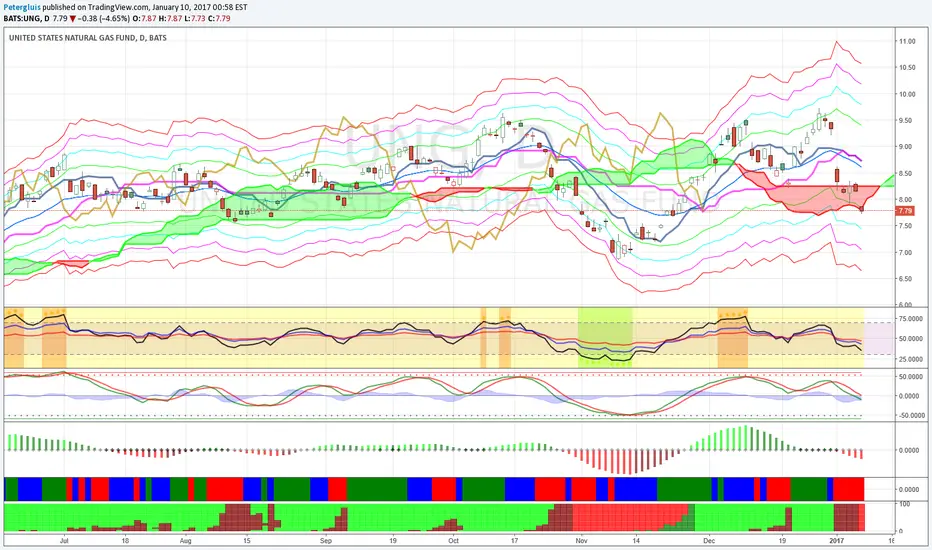Click the 6.50 price axis label
Screen dimensions: 932x550
pyautogui.click(x=907, y=279)
